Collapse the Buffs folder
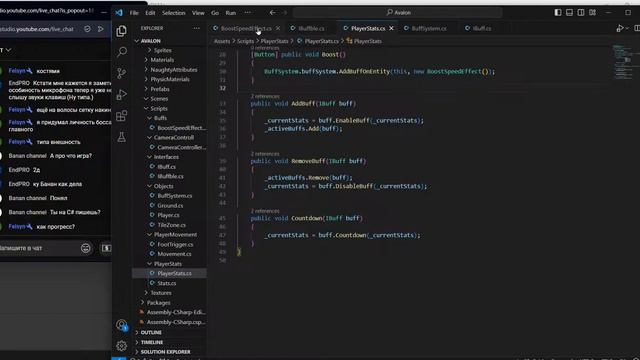640x360 pixels. (160, 118)
